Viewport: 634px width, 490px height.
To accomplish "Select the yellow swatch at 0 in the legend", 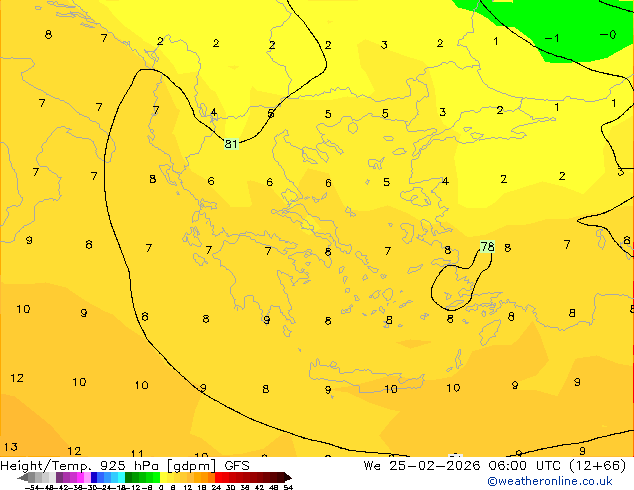I will [x=163, y=477].
